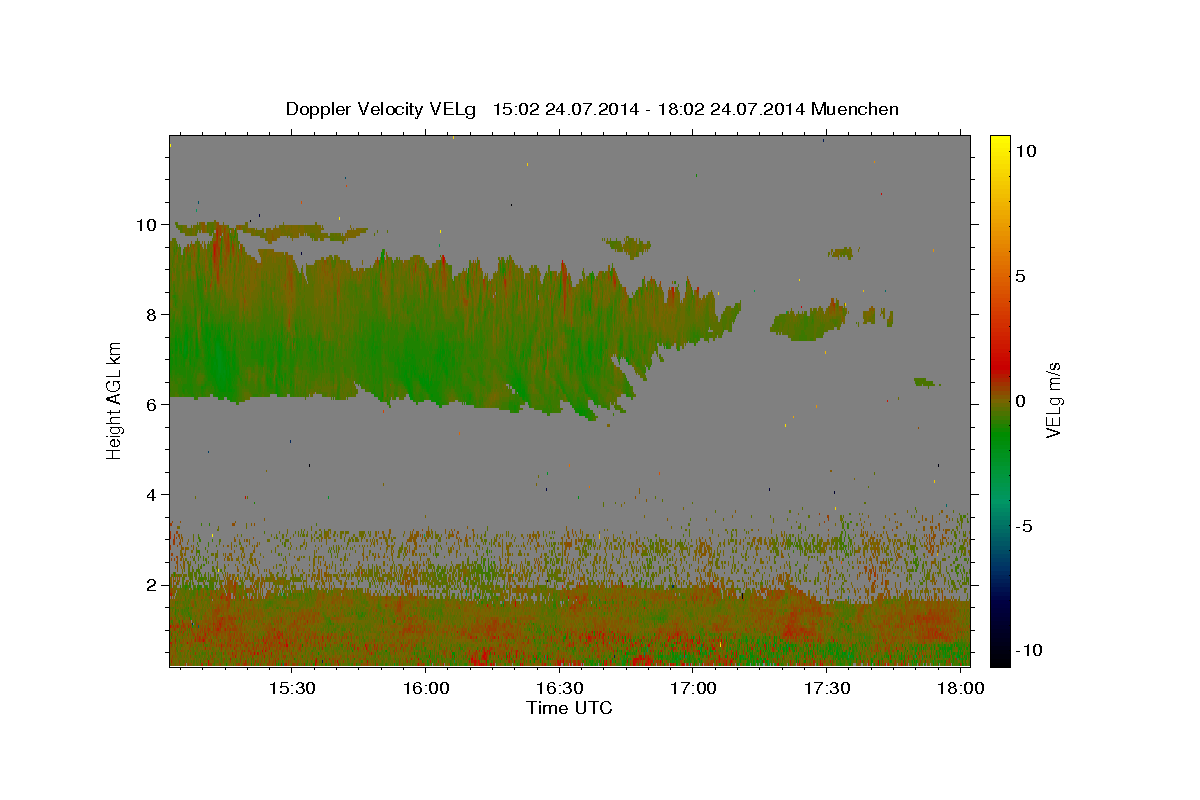Click the height axis label 6
Image resolution: width=1200 pixels, height=800 pixels.
pyautogui.click(x=151, y=405)
